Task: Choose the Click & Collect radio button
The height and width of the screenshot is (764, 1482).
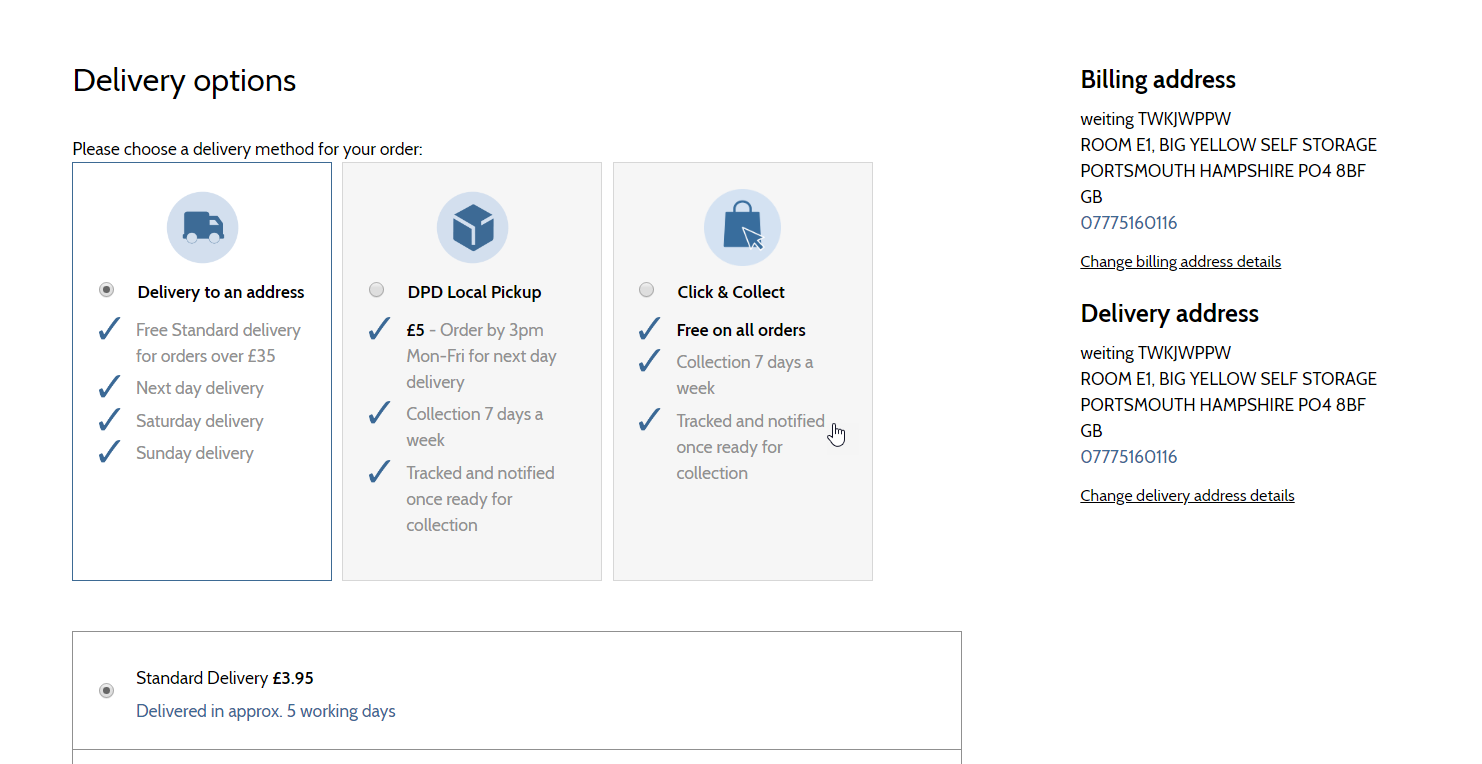Action: [x=646, y=290]
